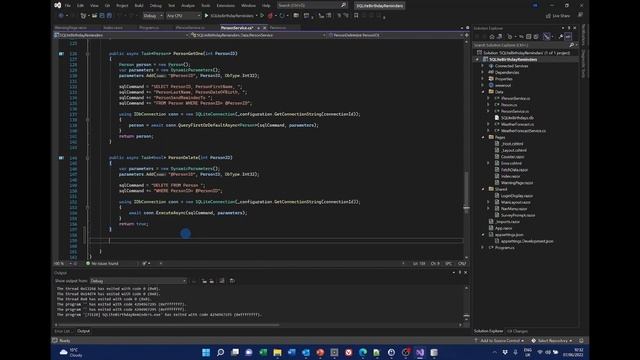Expand Connected Services node in Solution Explorer
The image size is (640, 360).
pos(483,66)
